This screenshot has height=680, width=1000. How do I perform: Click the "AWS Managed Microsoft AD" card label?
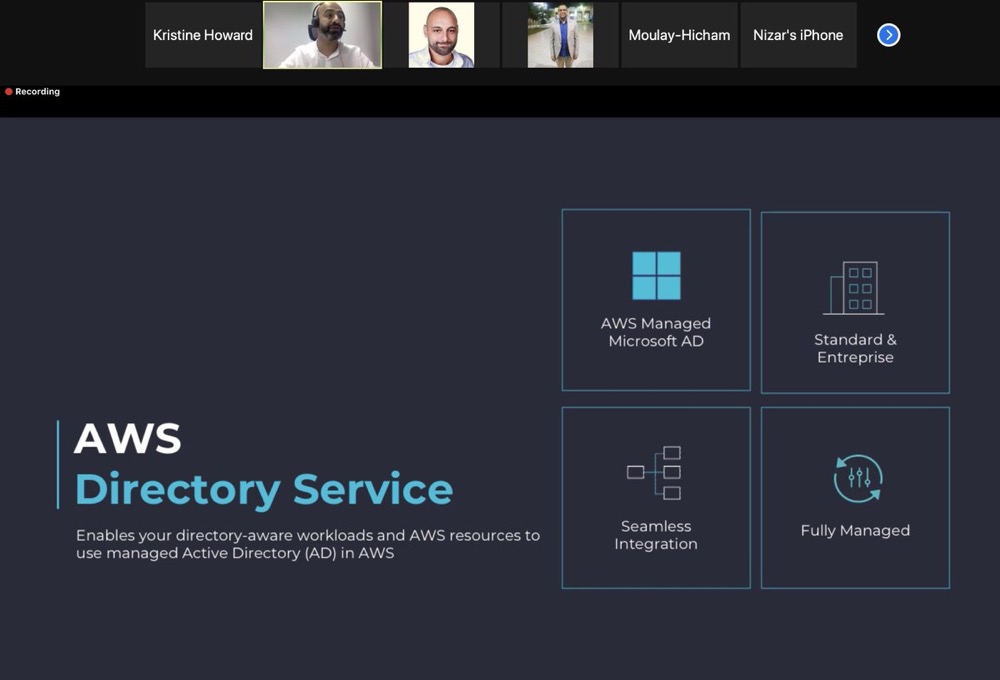coord(656,332)
